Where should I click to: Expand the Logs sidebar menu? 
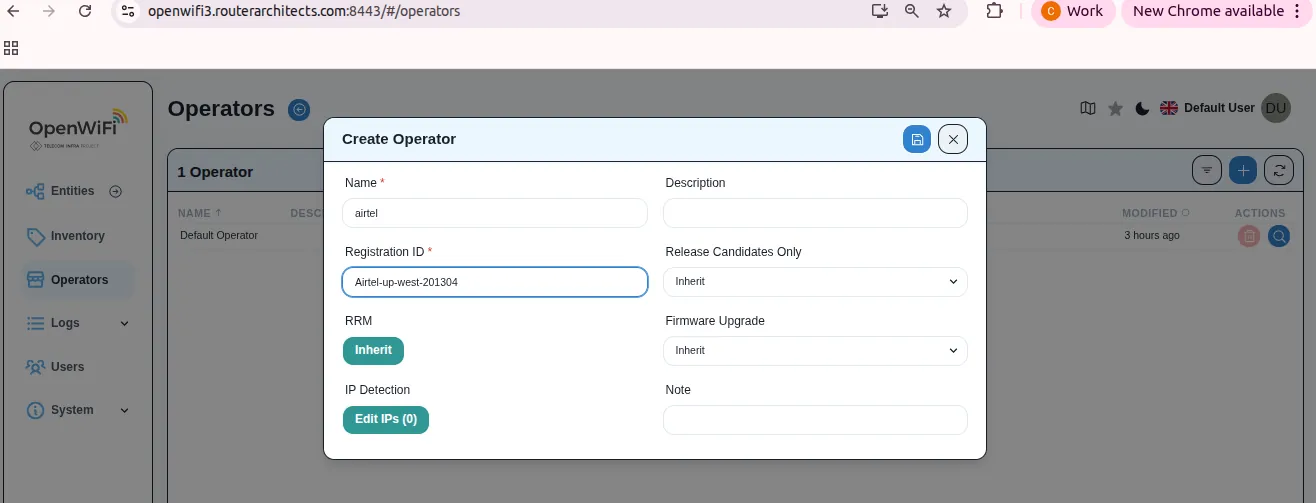point(78,323)
